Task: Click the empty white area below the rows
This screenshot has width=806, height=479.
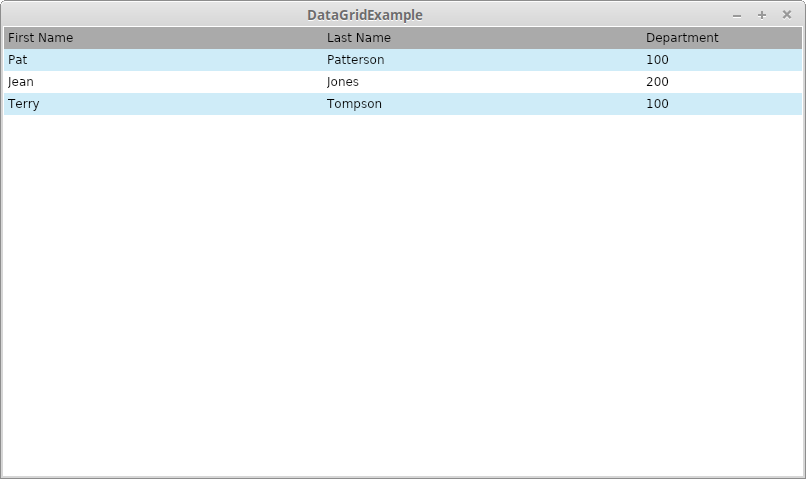Action: [x=400, y=300]
